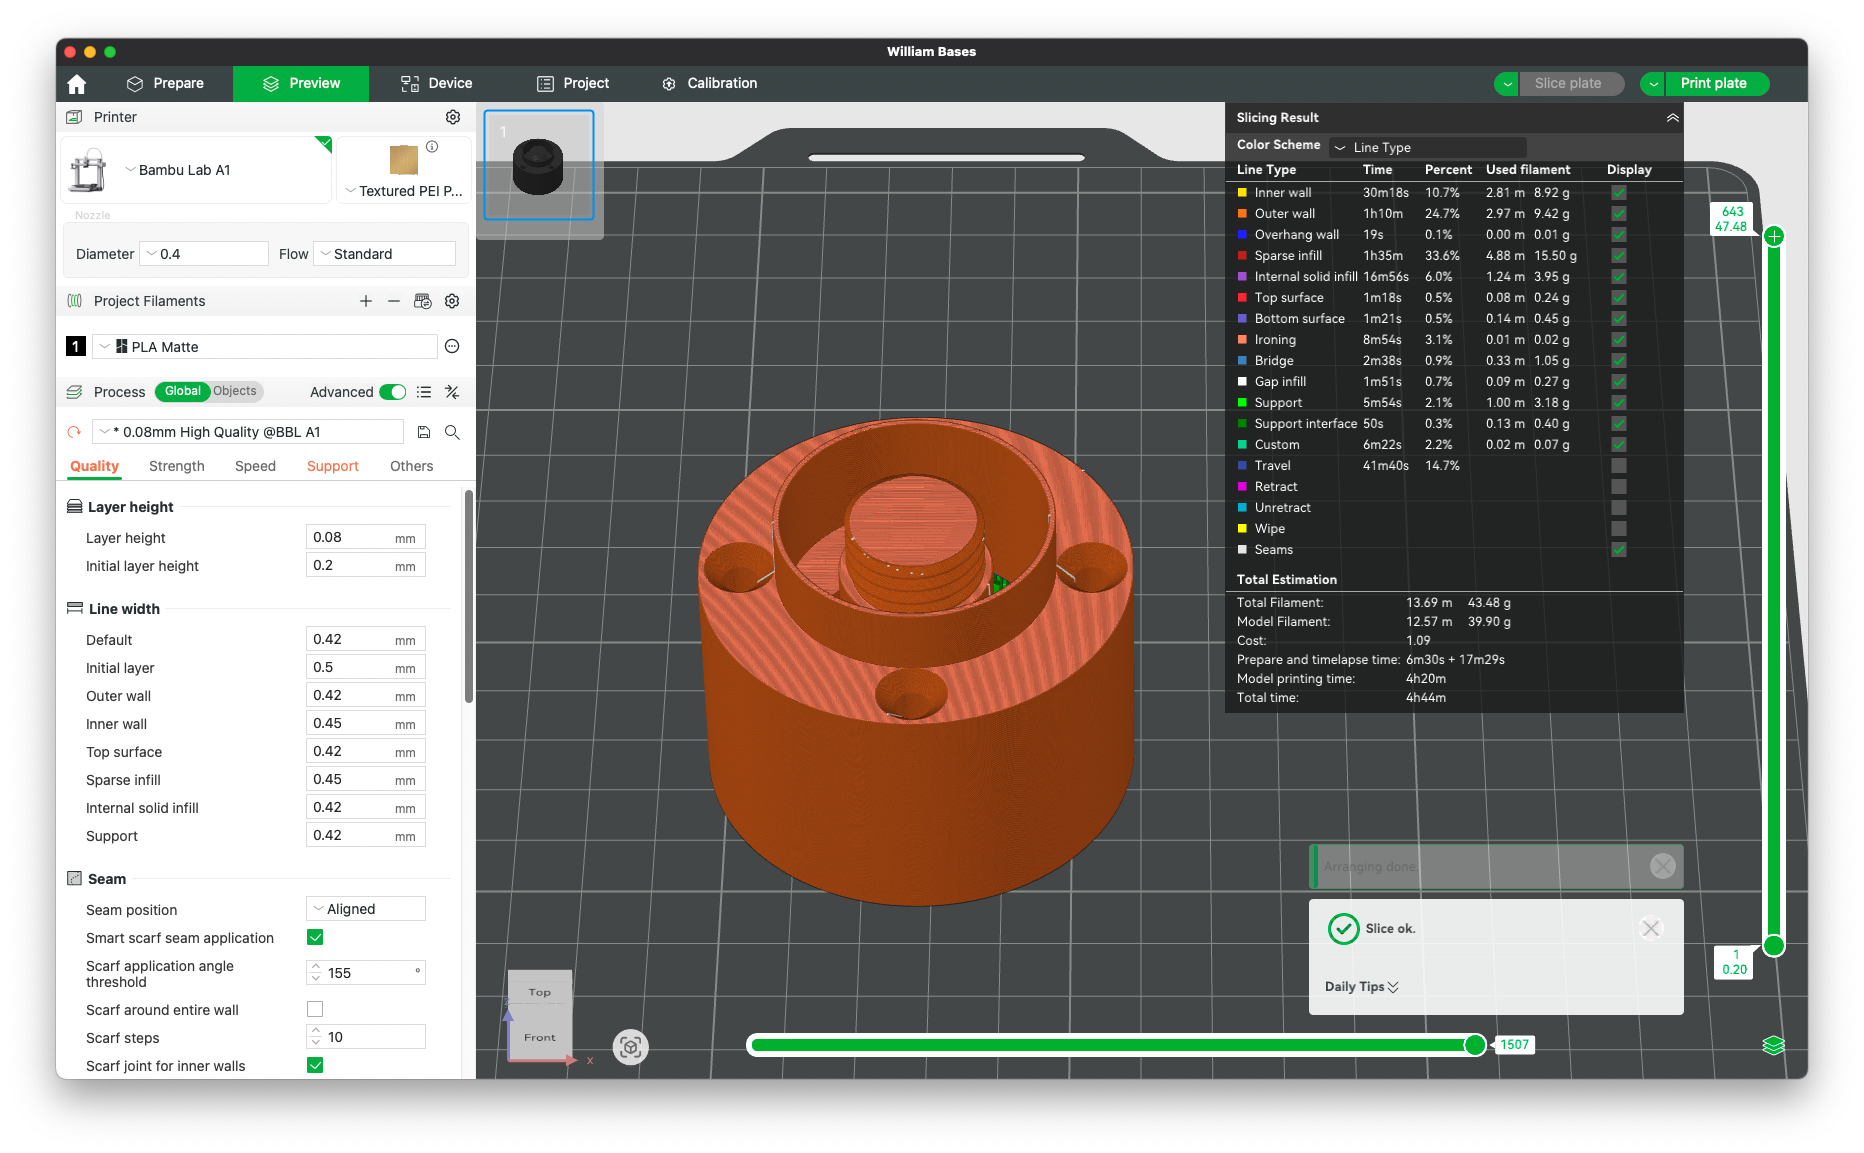1864x1153 pixels.
Task: Switch process scope to Global
Action: tap(182, 391)
